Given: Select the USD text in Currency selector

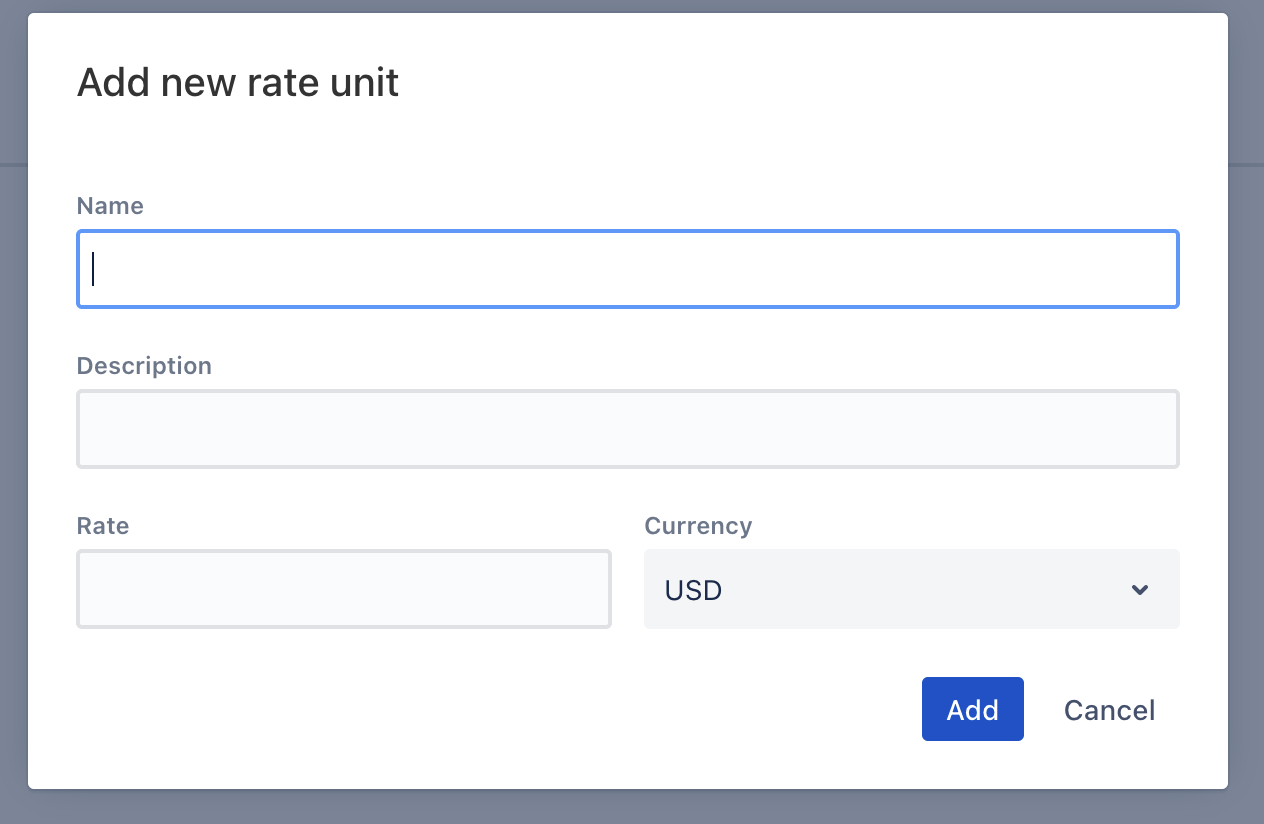Looking at the screenshot, I should point(693,591).
